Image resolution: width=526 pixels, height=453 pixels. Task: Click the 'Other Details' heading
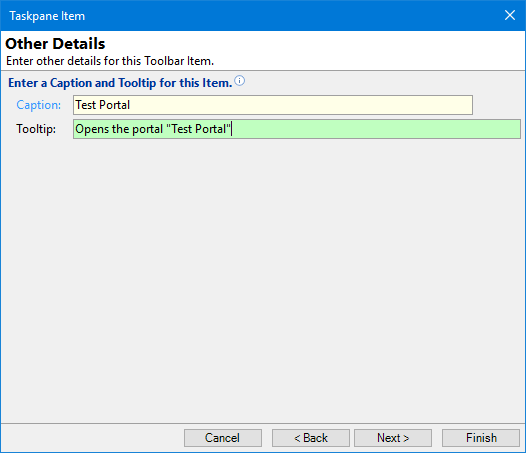point(55,44)
